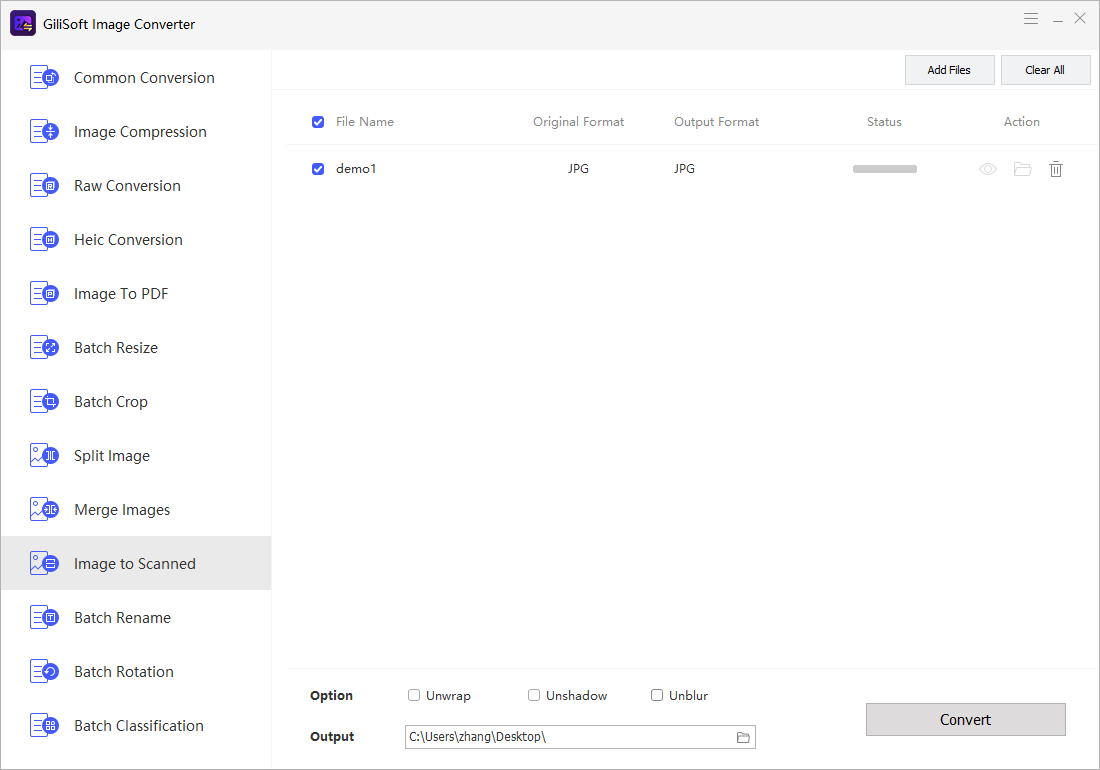The image size is (1100, 770).
Task: Select the demo1 file name
Action: pyautogui.click(x=356, y=169)
